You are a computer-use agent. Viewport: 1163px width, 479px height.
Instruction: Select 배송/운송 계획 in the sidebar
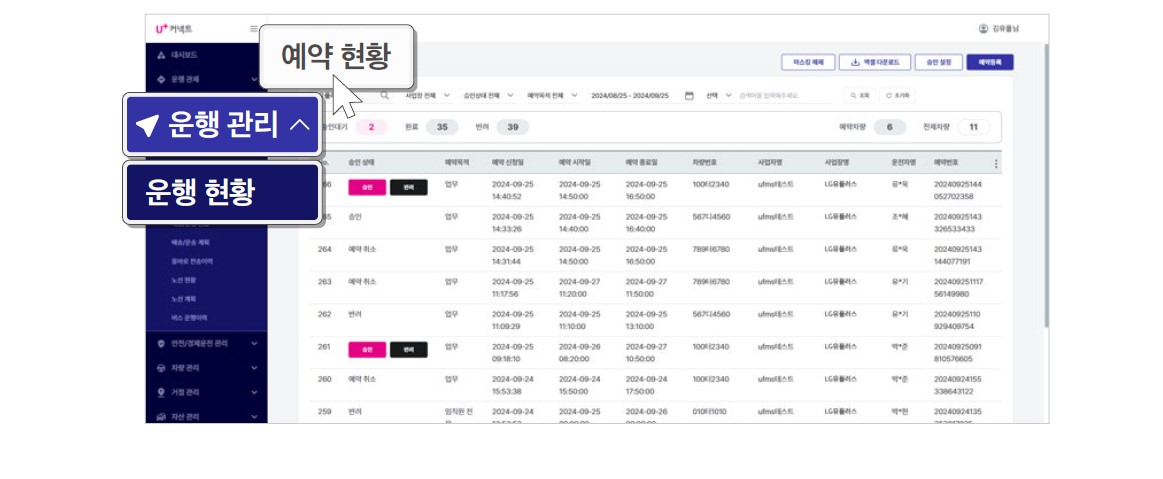[x=191, y=242]
